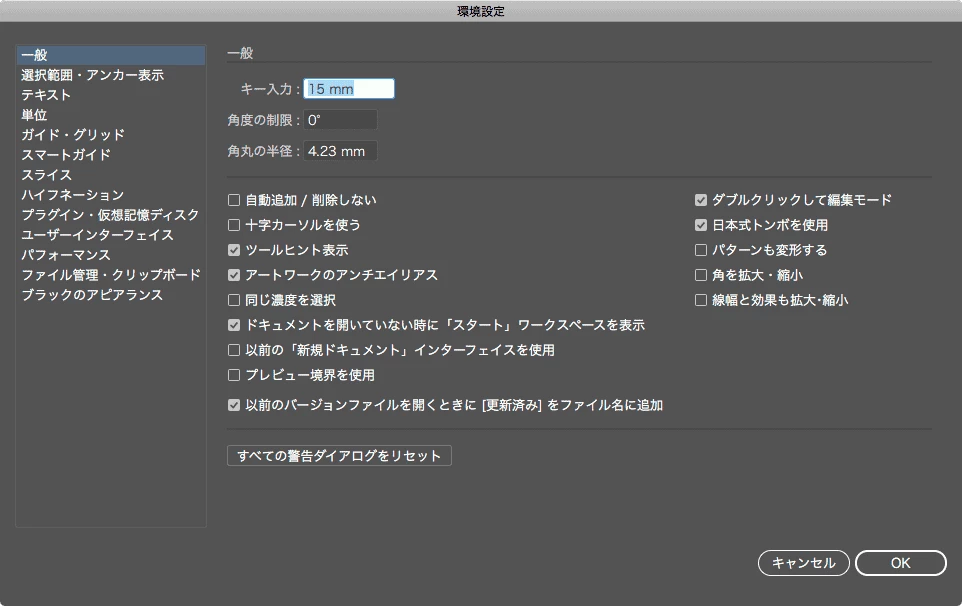The height and width of the screenshot is (606, 962).
Task: Open 単位 preferences section
Action: coord(34,115)
